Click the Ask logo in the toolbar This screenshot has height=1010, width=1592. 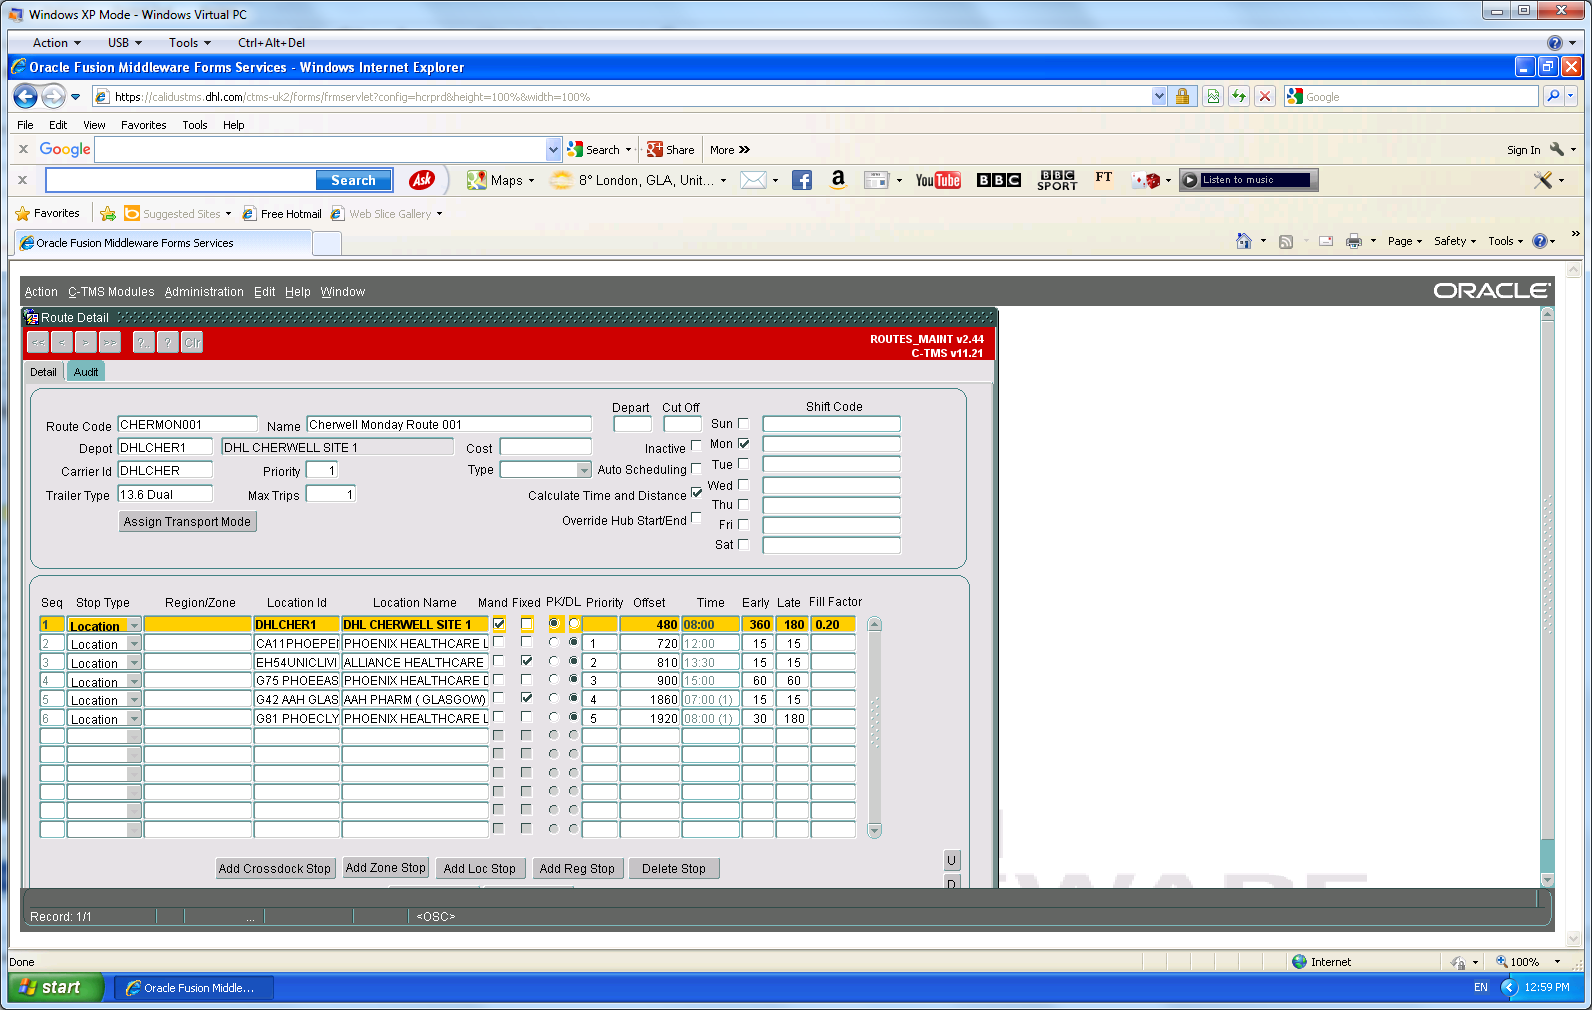[422, 180]
